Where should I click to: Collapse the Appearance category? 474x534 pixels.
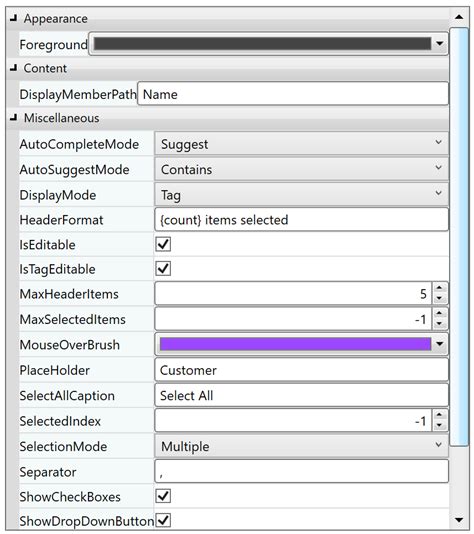[14, 18]
